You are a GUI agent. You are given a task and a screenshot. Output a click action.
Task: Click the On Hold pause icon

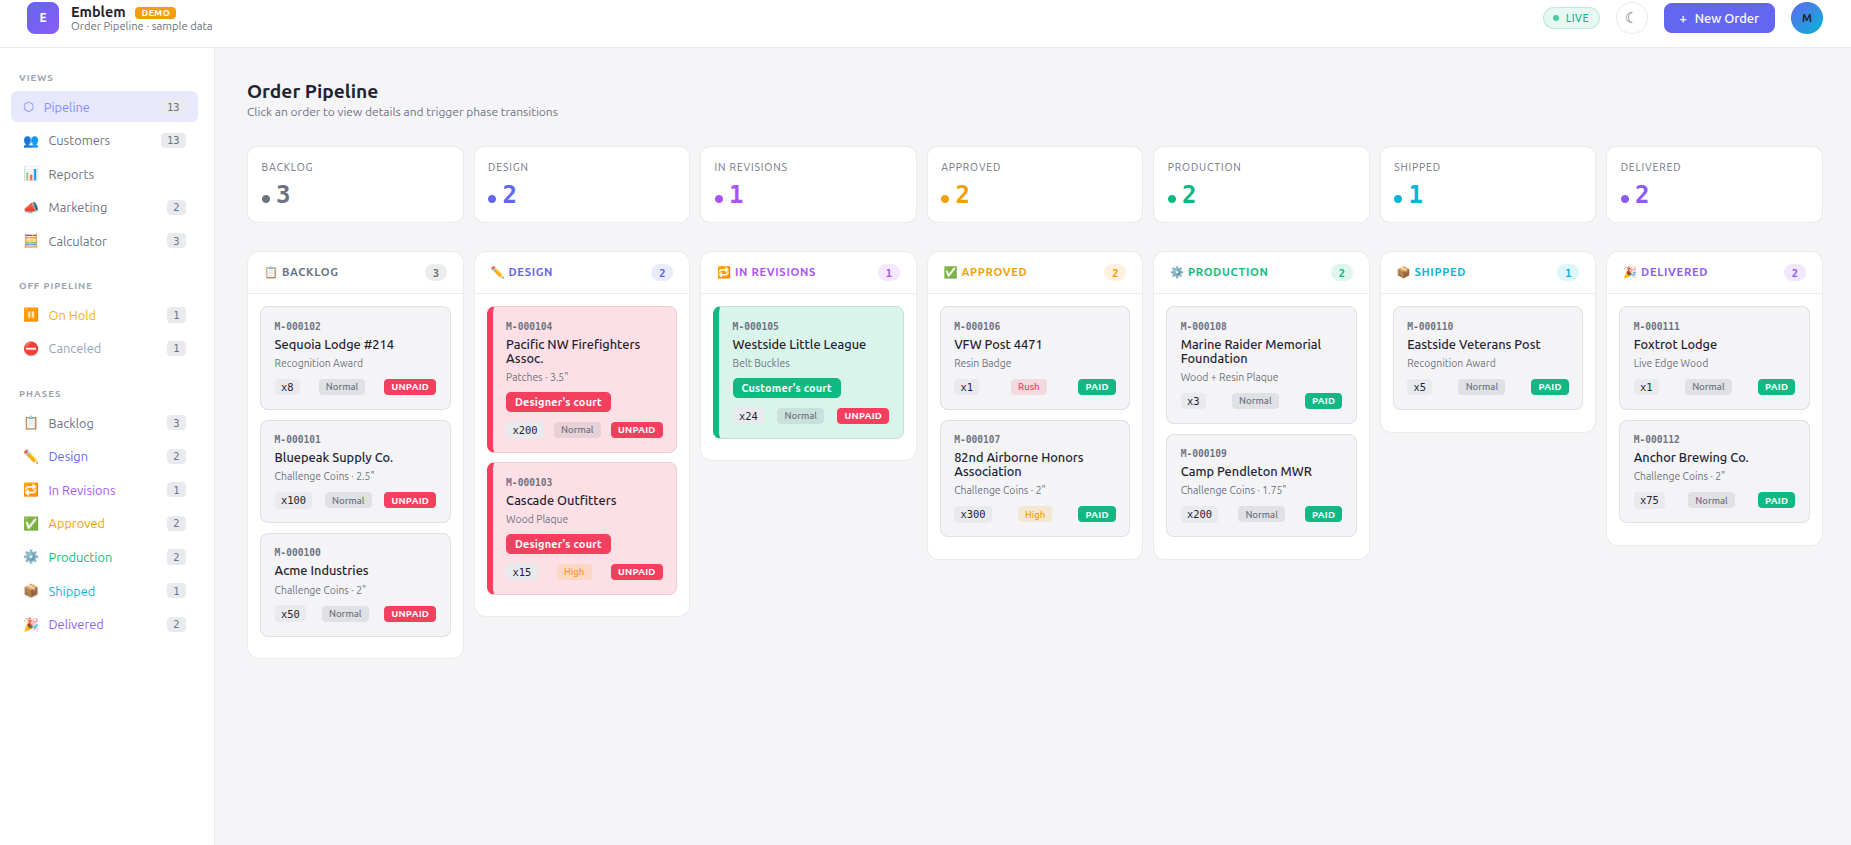(31, 315)
